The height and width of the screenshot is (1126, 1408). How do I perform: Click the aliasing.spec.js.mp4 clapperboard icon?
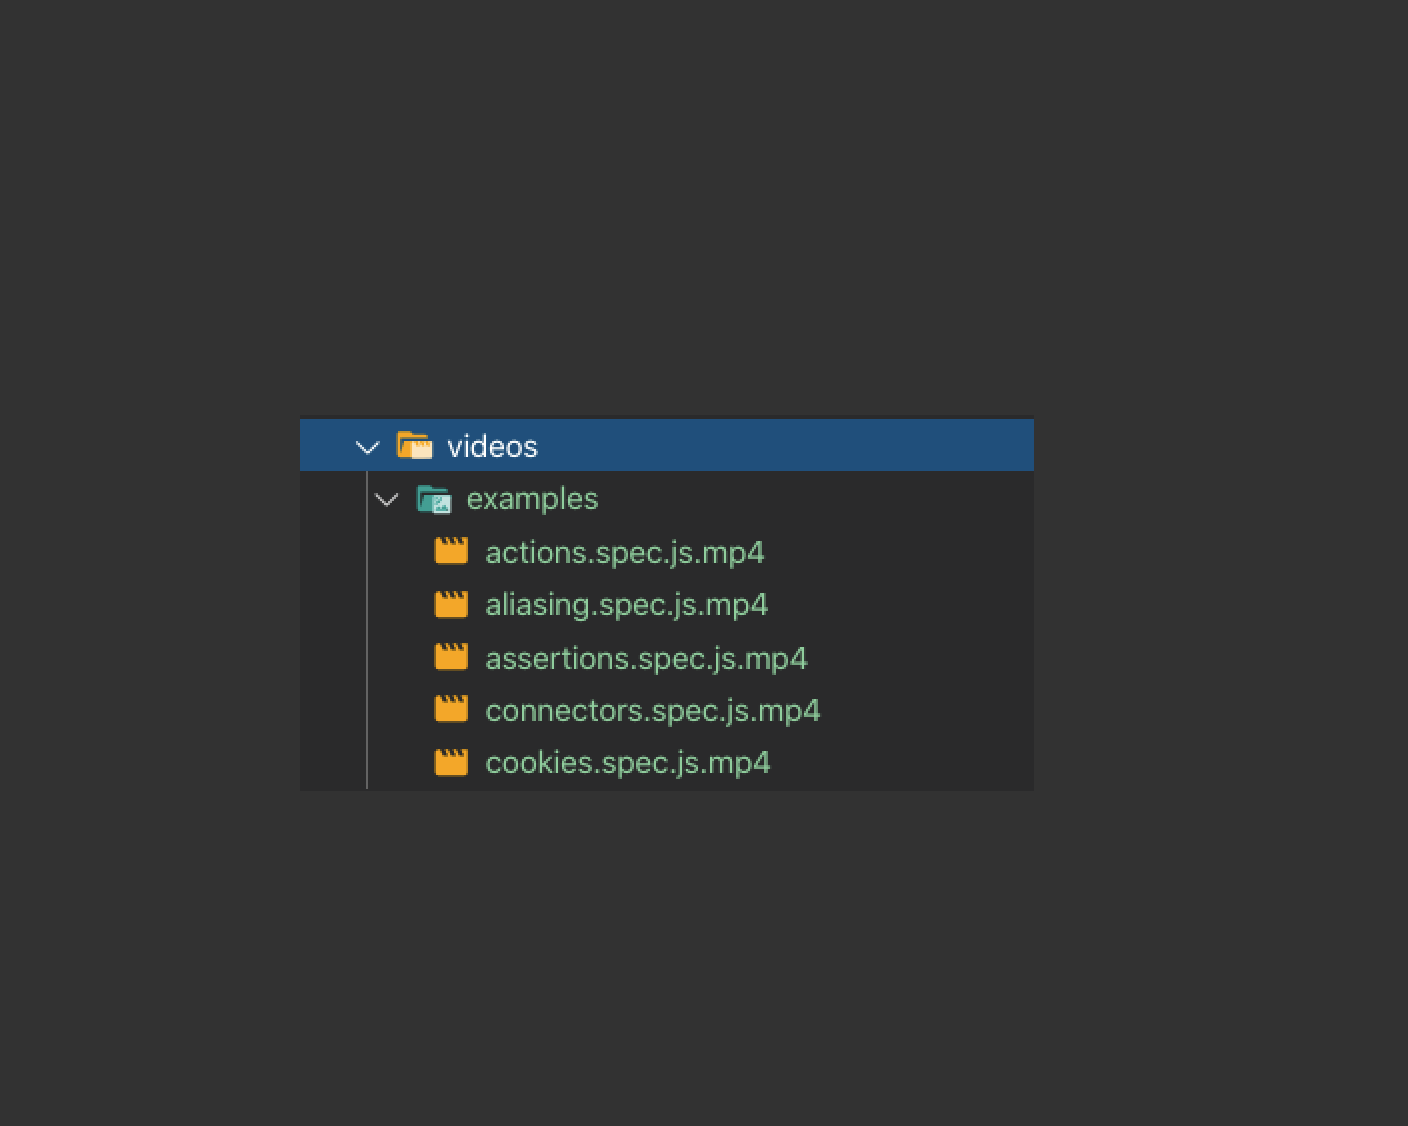(x=451, y=605)
